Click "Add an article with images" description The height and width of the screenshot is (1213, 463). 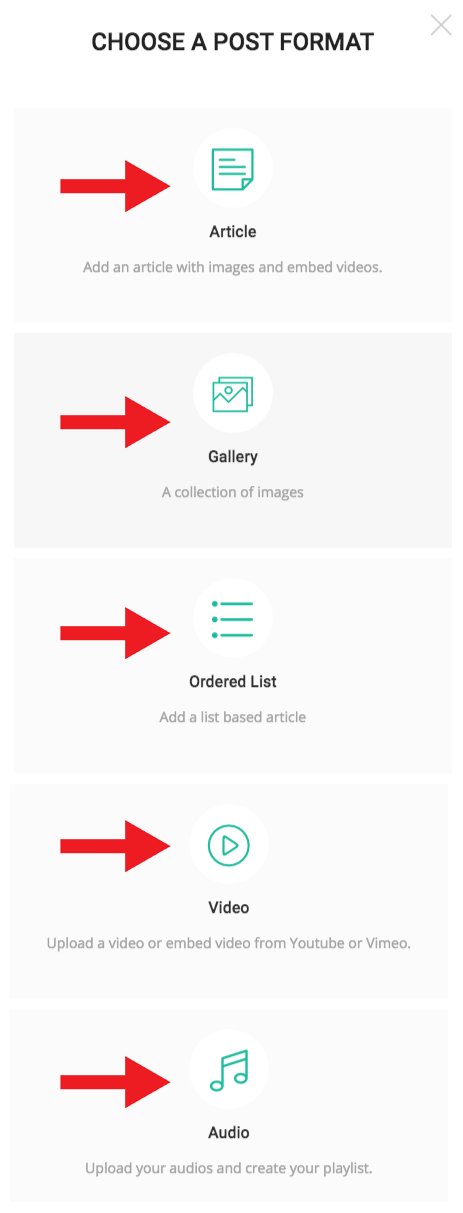click(233, 268)
